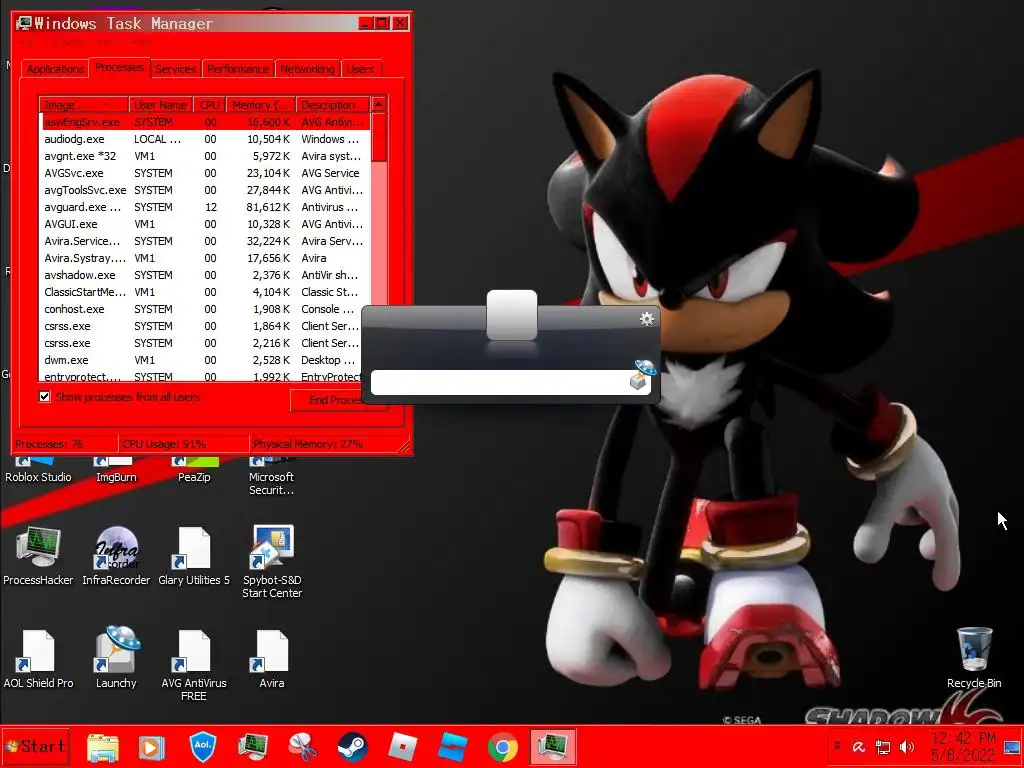Select the Recycle Bin icon
This screenshot has width=1024, height=768.
(974, 657)
